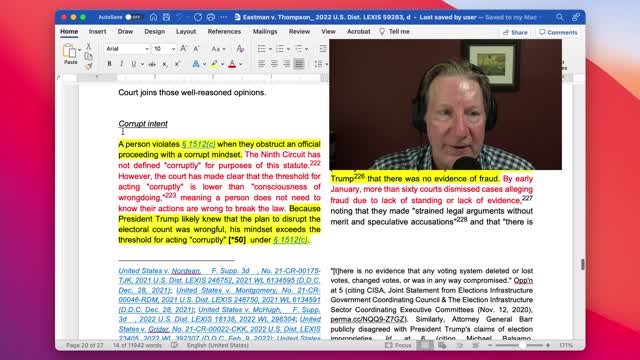The image size is (640, 360).
Task: Switch to Focus mode in status bar
Action: pyautogui.click(x=398, y=345)
